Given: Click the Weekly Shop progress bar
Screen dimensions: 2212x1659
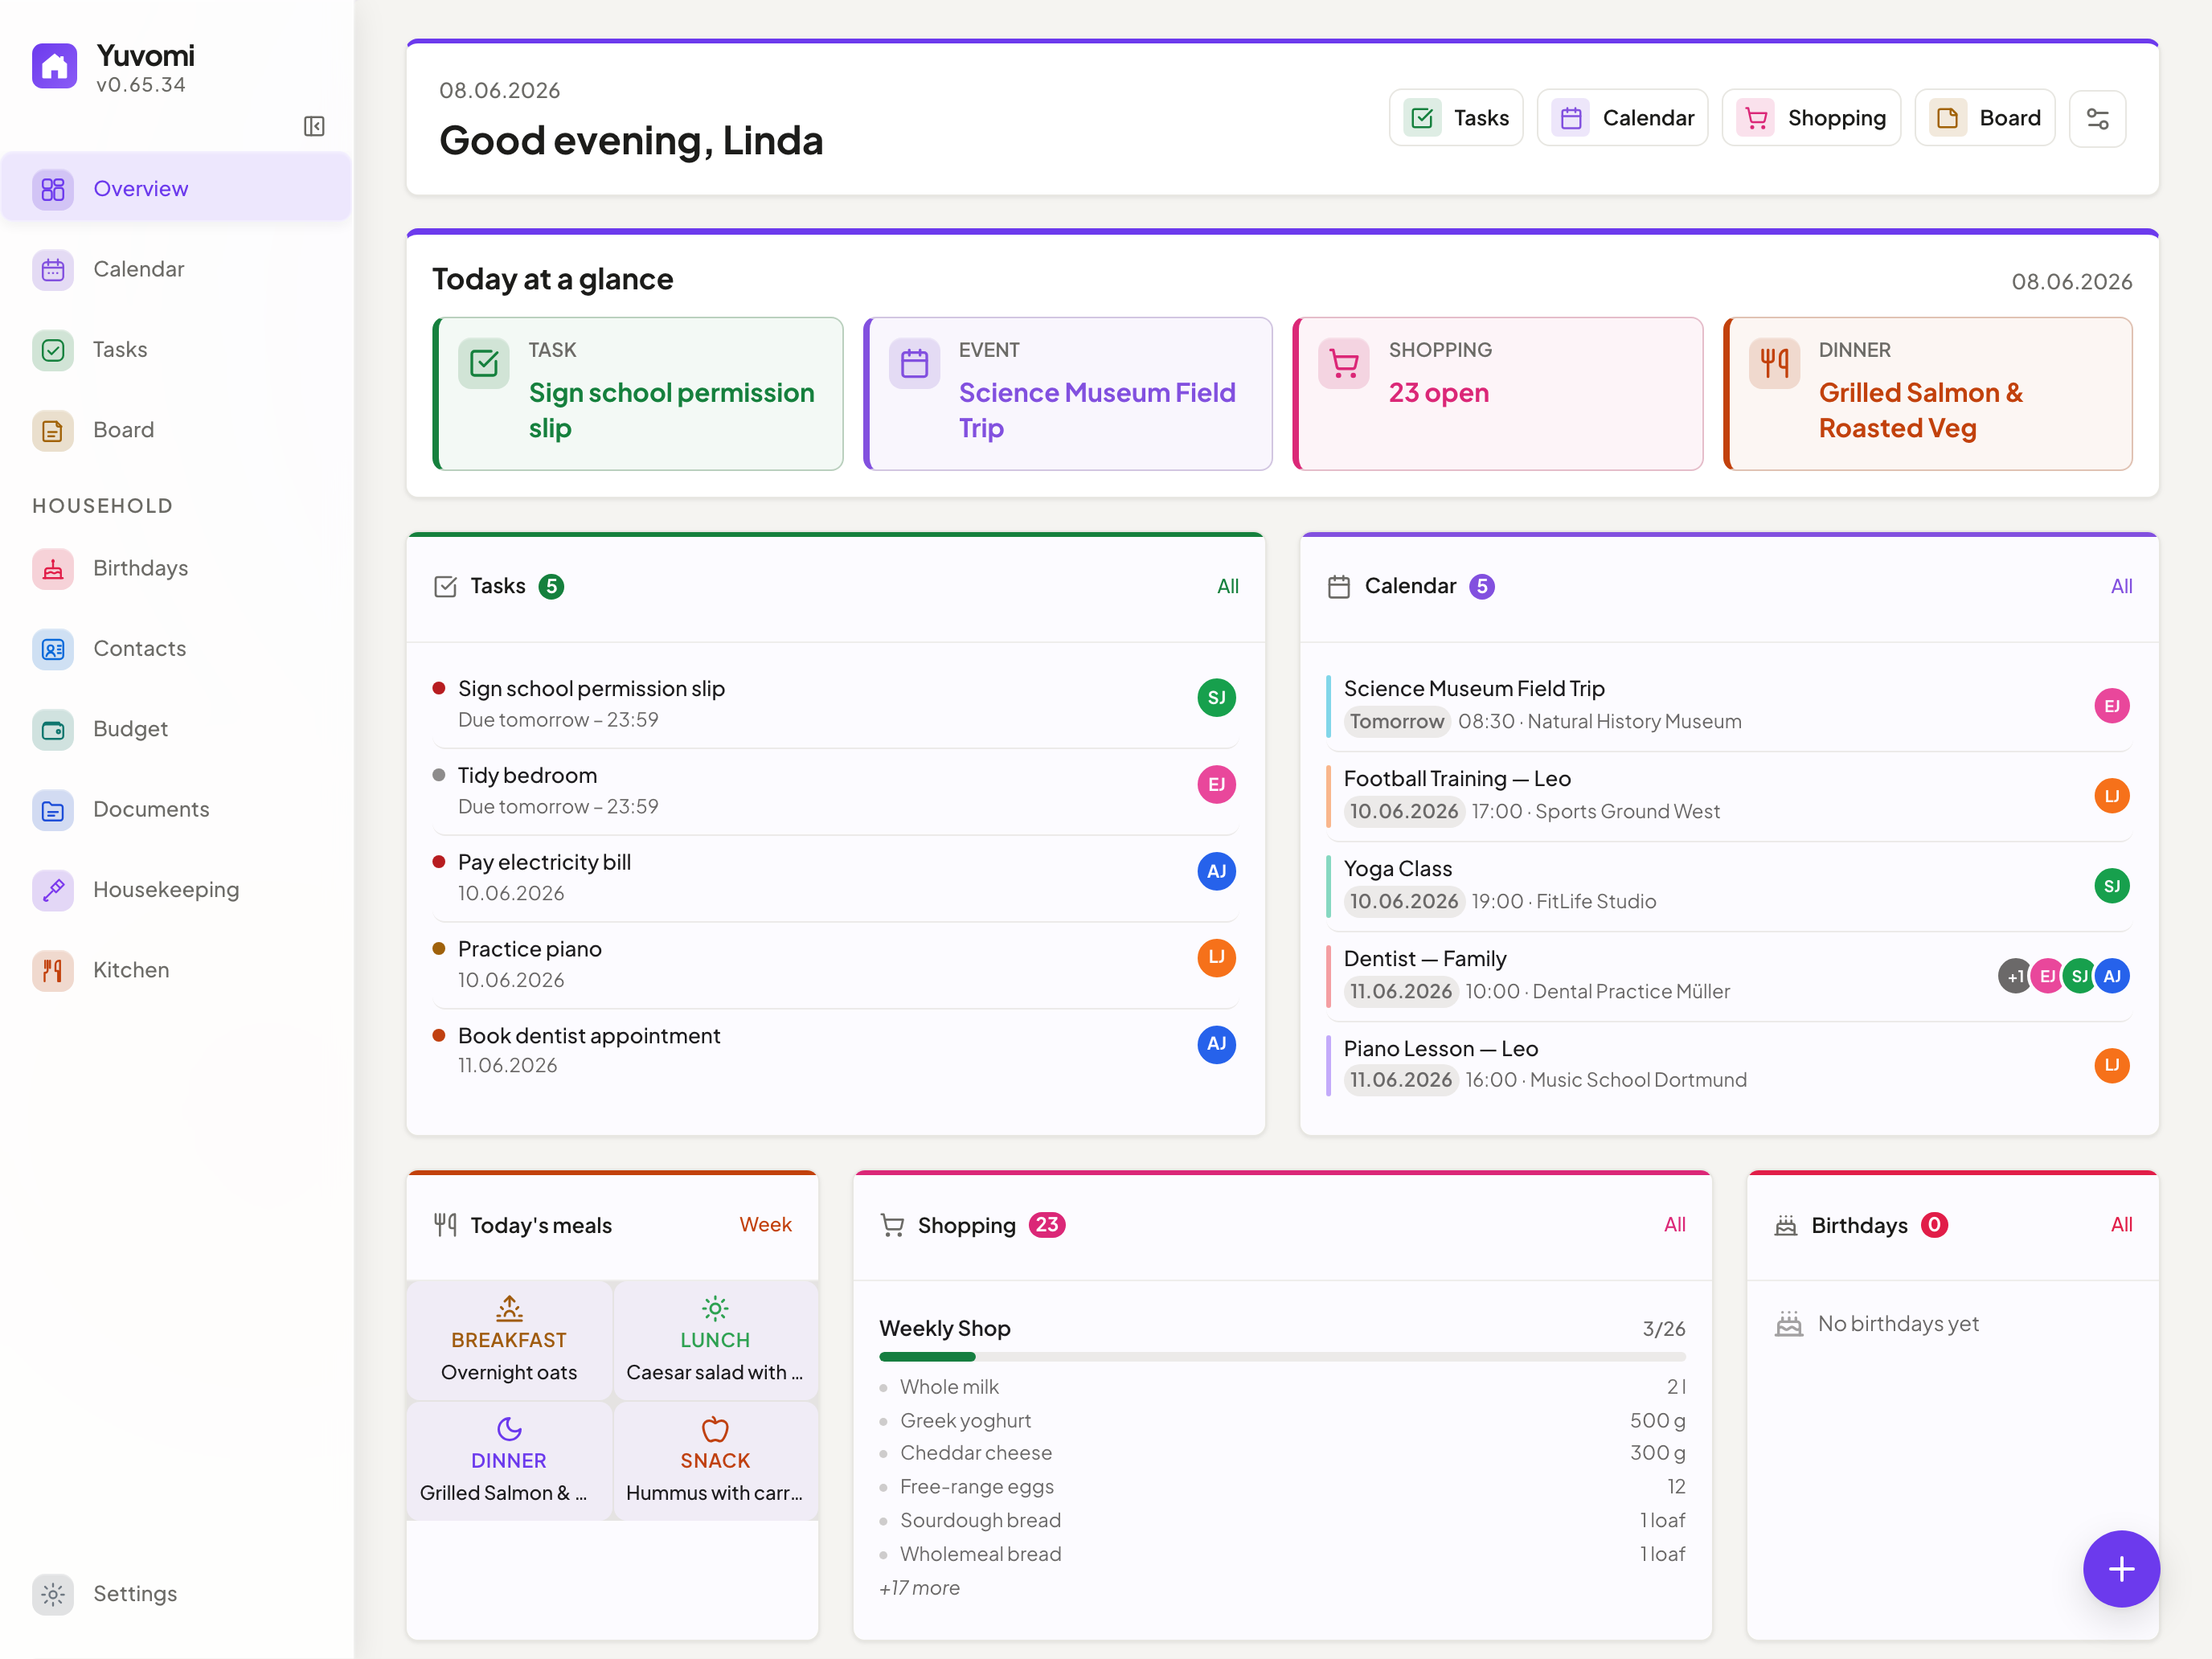Looking at the screenshot, I should [1282, 1358].
